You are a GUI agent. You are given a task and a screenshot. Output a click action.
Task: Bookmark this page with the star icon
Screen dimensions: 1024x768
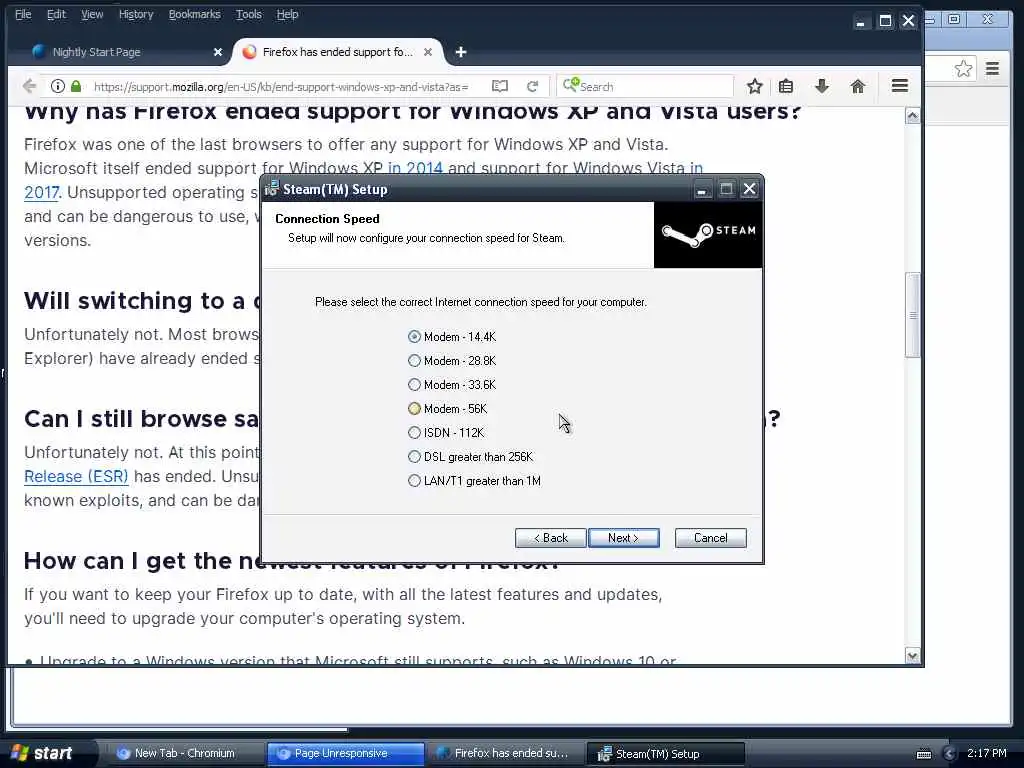coord(754,86)
